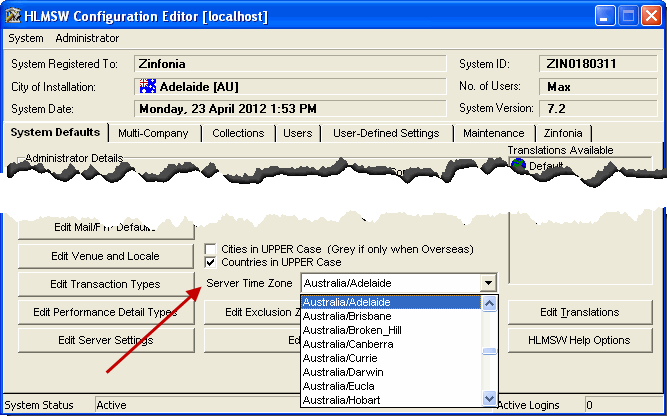Click Edit Translations button
667x416 pixels.
coord(580,312)
